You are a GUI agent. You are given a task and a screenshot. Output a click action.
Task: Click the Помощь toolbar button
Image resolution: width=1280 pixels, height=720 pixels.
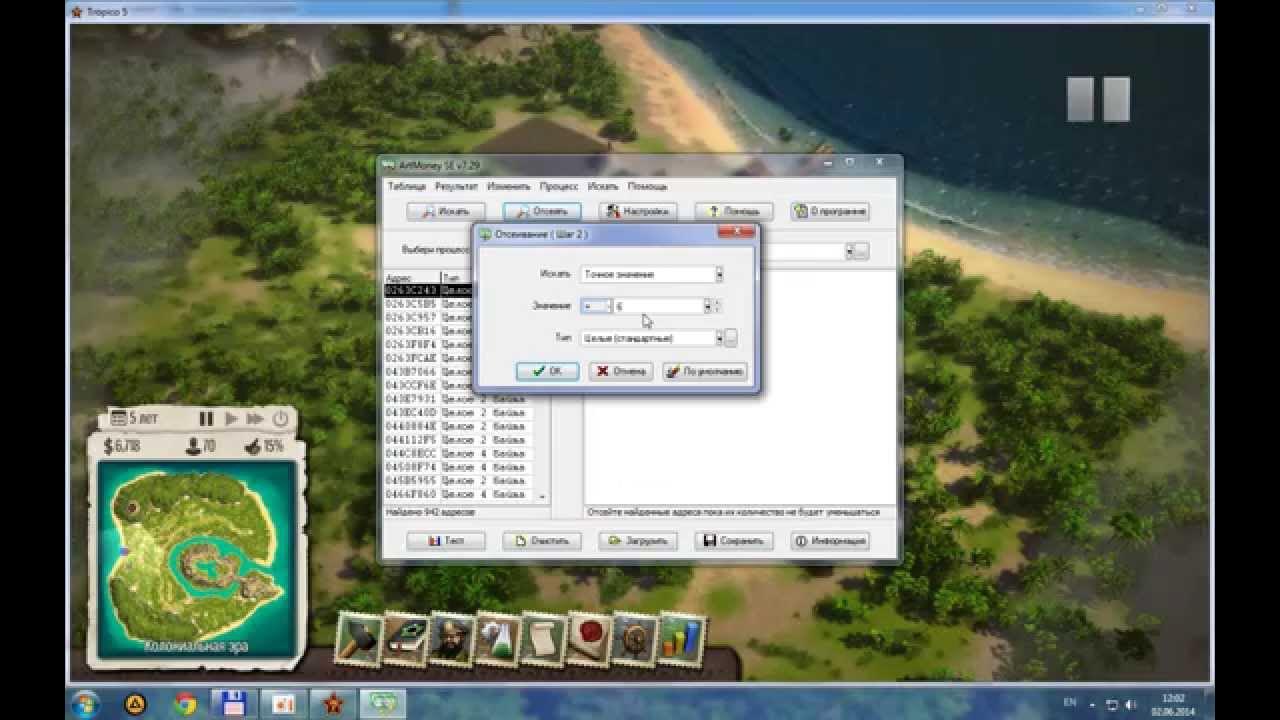pos(734,212)
